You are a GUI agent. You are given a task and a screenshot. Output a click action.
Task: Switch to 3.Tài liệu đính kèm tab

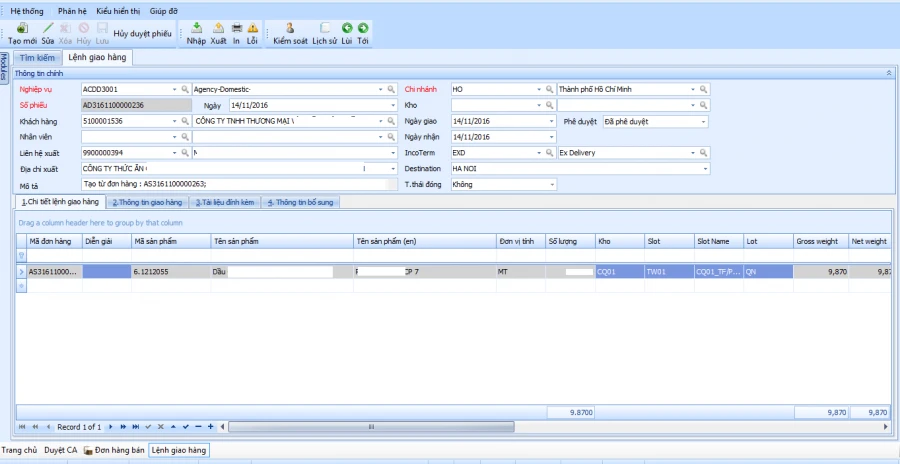point(224,202)
